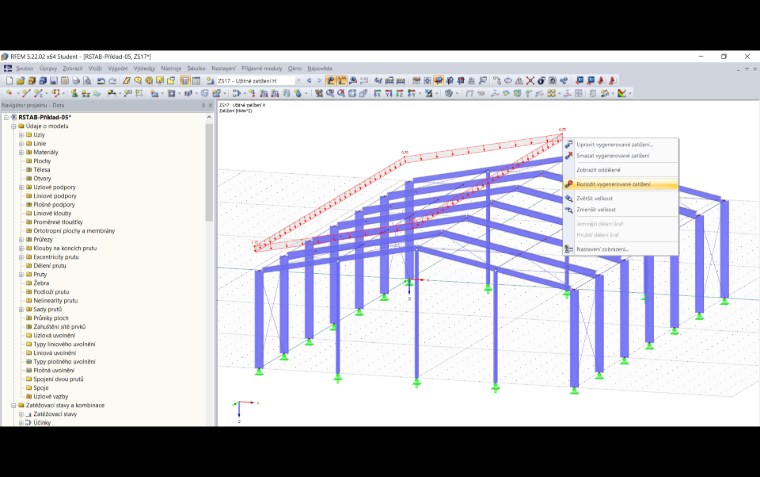Select Plochy in navigator tree

pyautogui.click(x=42, y=161)
